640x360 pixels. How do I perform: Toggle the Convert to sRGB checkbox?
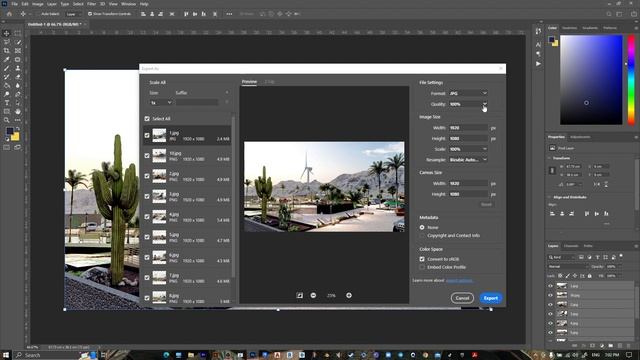tap(422, 259)
